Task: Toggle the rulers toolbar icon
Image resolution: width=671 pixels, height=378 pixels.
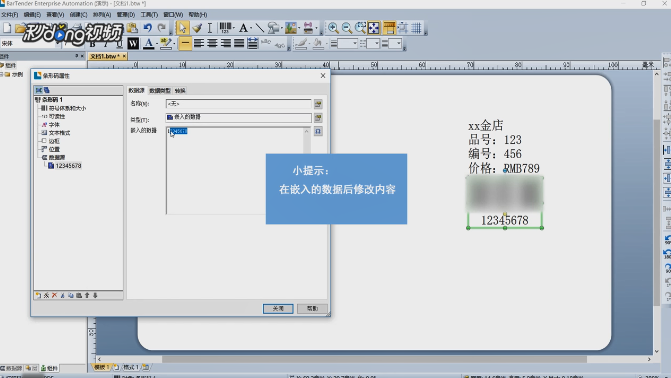Action: tap(389, 28)
